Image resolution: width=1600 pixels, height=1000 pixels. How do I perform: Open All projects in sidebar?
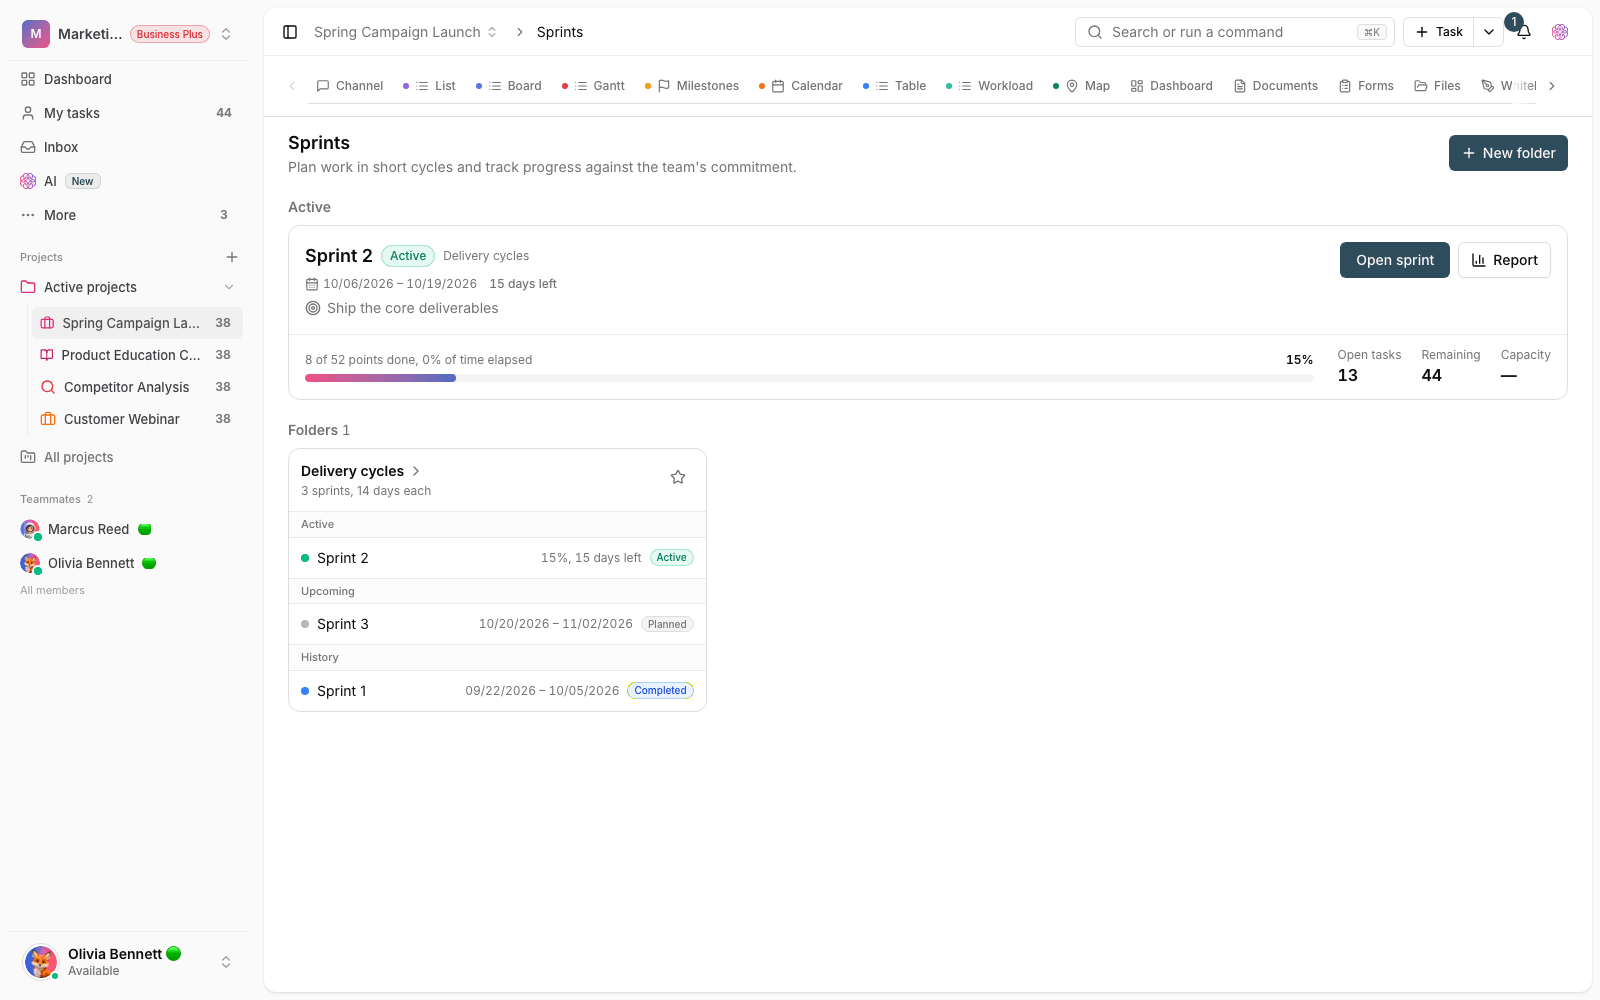tap(128, 457)
